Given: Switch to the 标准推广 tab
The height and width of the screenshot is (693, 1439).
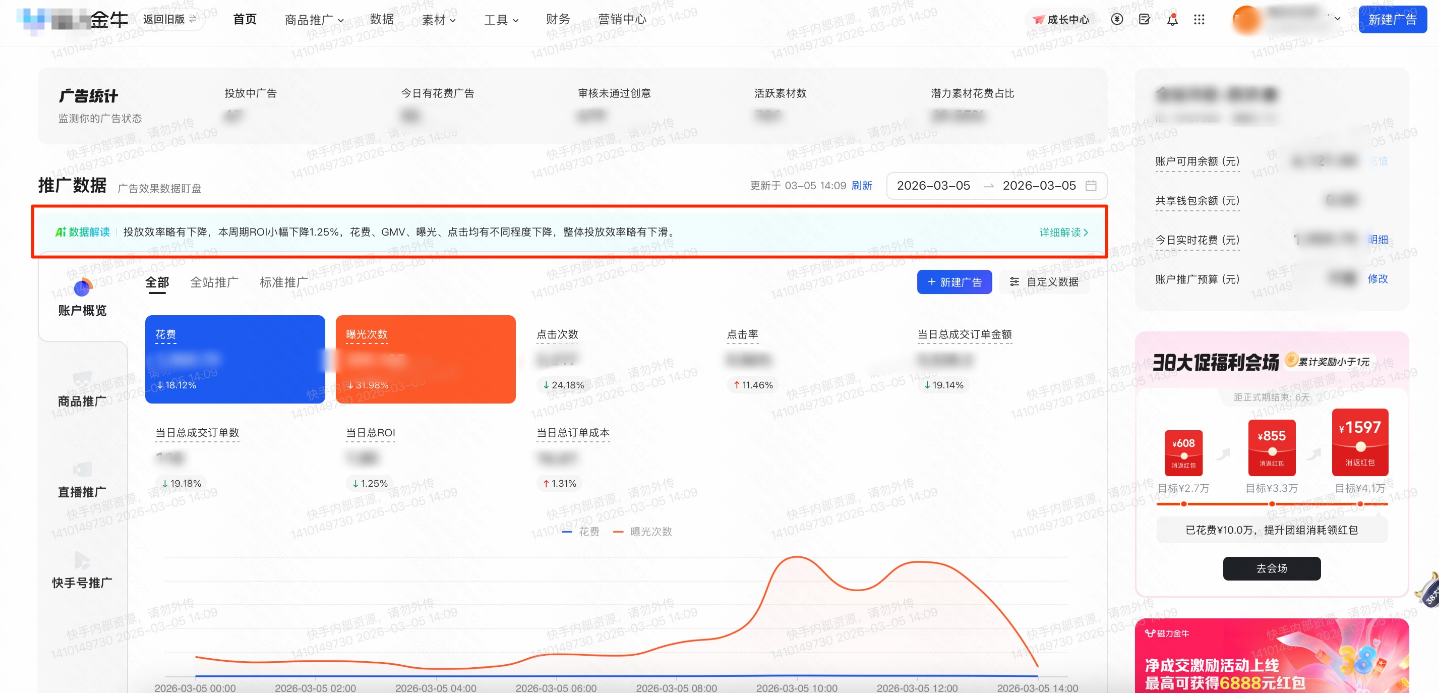Looking at the screenshot, I should (x=282, y=282).
